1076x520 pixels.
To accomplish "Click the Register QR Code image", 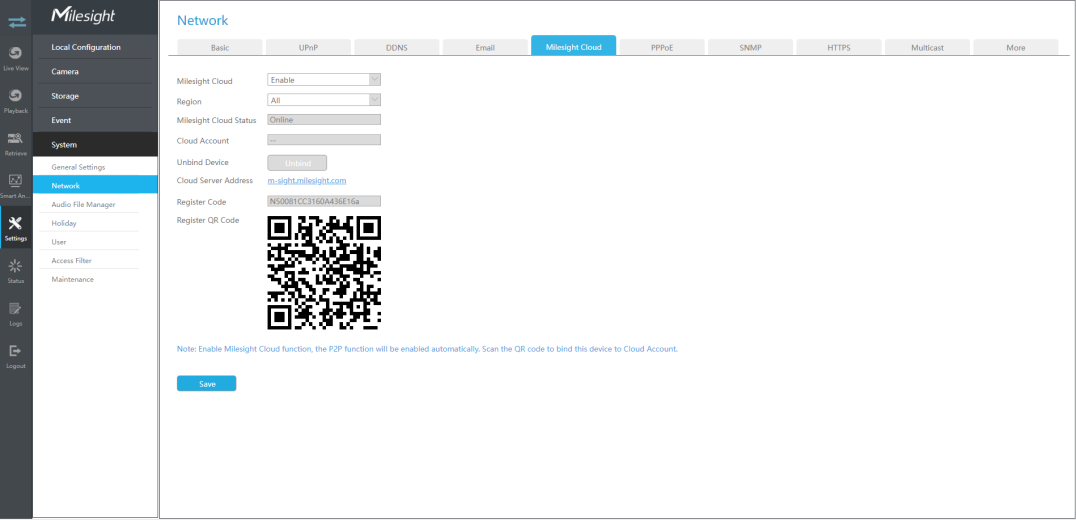I will pos(324,273).
